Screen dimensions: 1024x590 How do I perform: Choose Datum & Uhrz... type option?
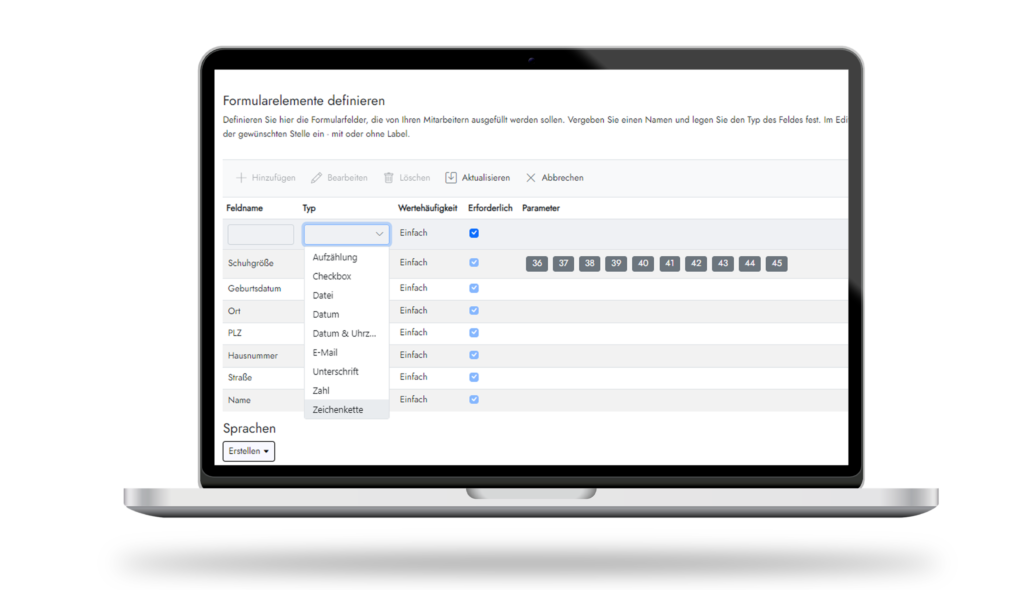[347, 333]
